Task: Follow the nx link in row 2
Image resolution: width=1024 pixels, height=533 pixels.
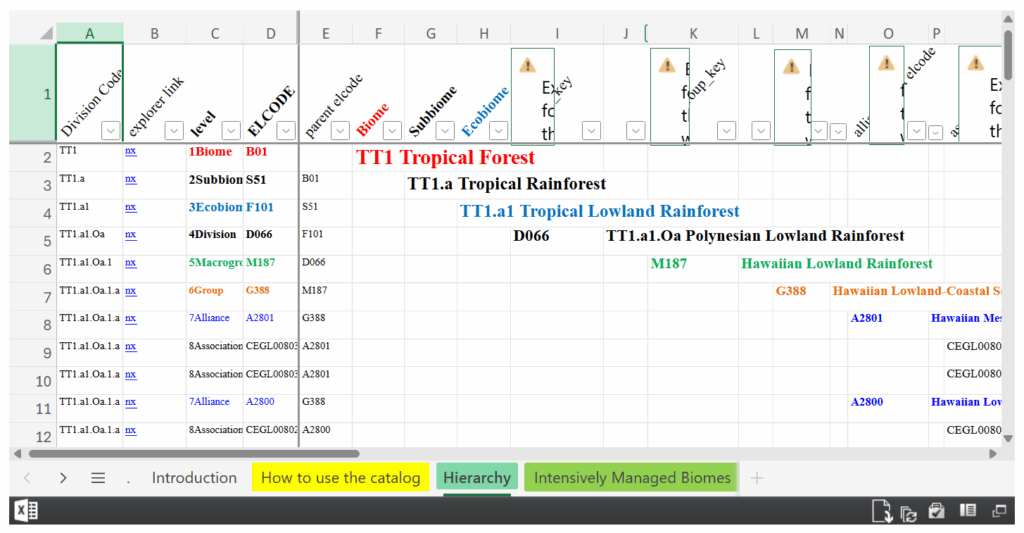Action: click(x=130, y=152)
